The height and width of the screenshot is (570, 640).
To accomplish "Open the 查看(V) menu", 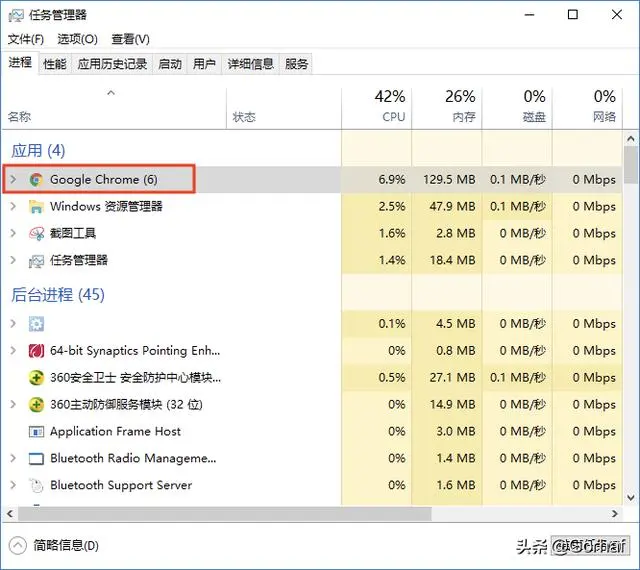I will pos(130,39).
